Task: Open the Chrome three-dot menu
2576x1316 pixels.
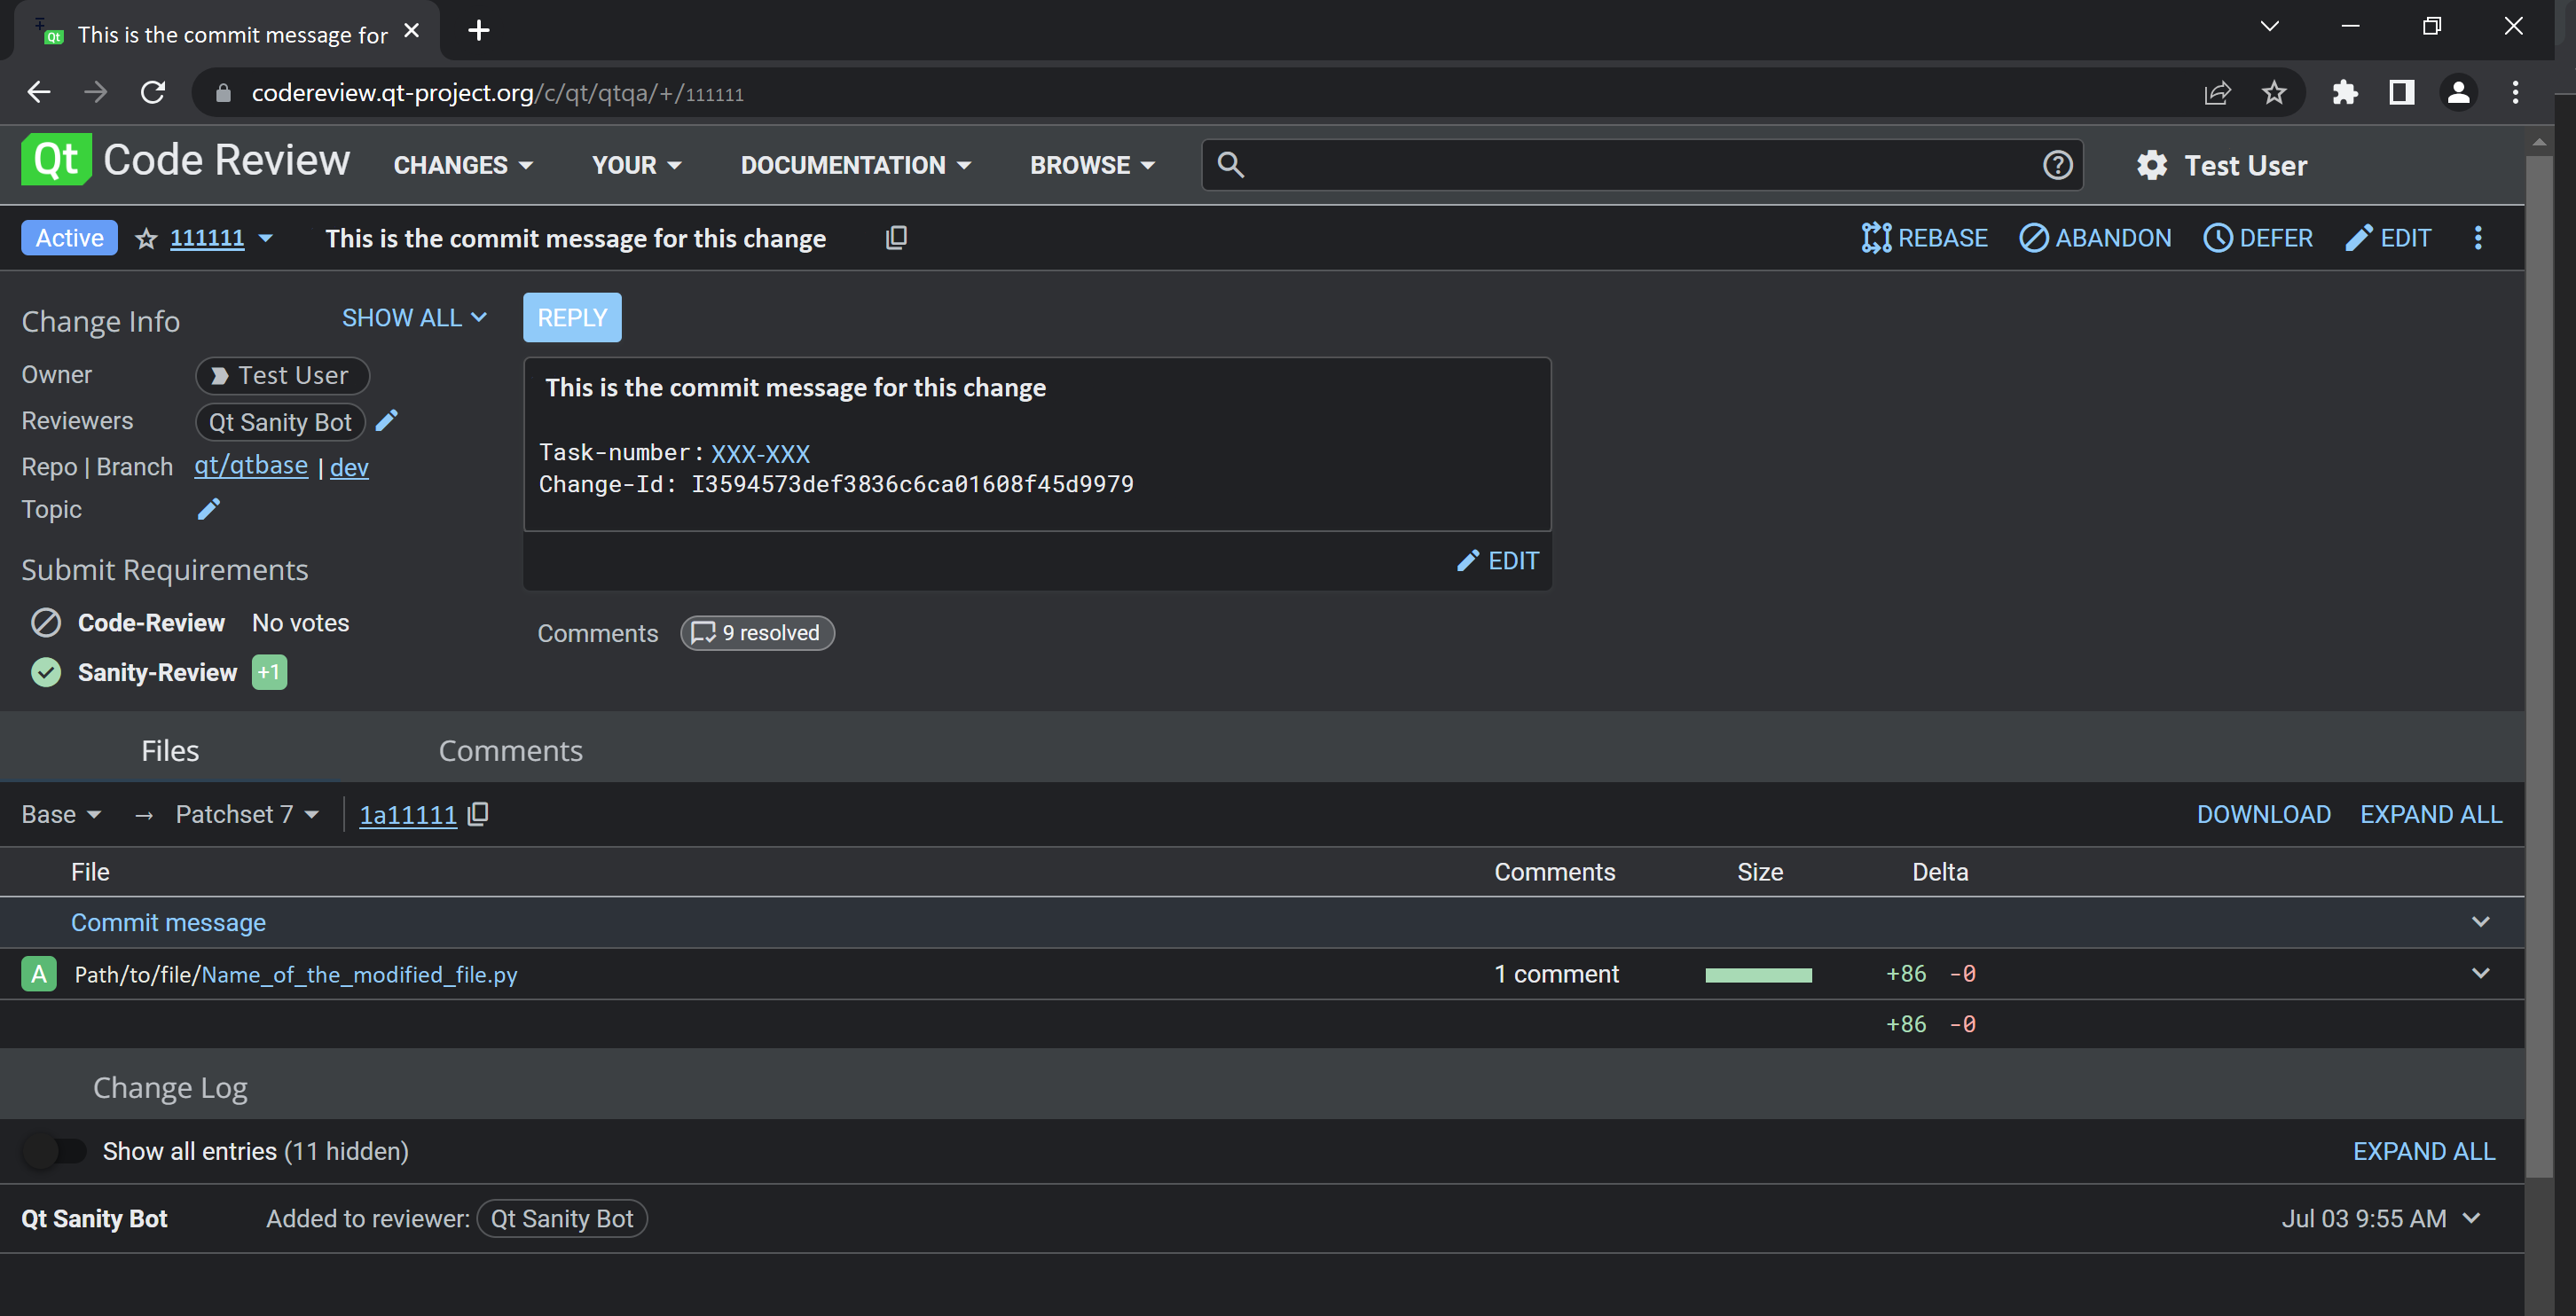Action: tap(2516, 93)
